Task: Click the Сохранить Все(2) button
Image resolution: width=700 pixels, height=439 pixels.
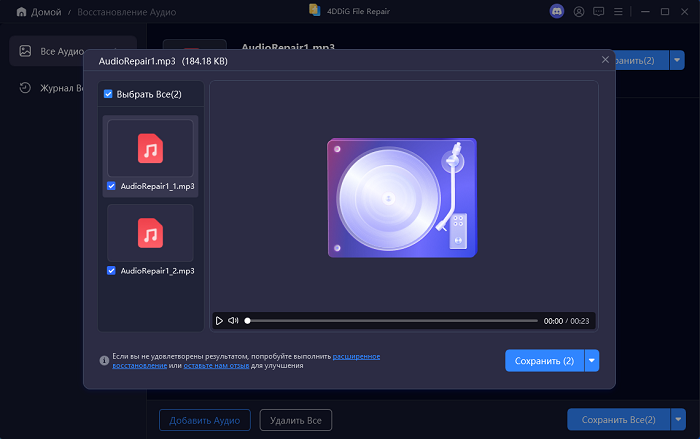Action: point(618,419)
